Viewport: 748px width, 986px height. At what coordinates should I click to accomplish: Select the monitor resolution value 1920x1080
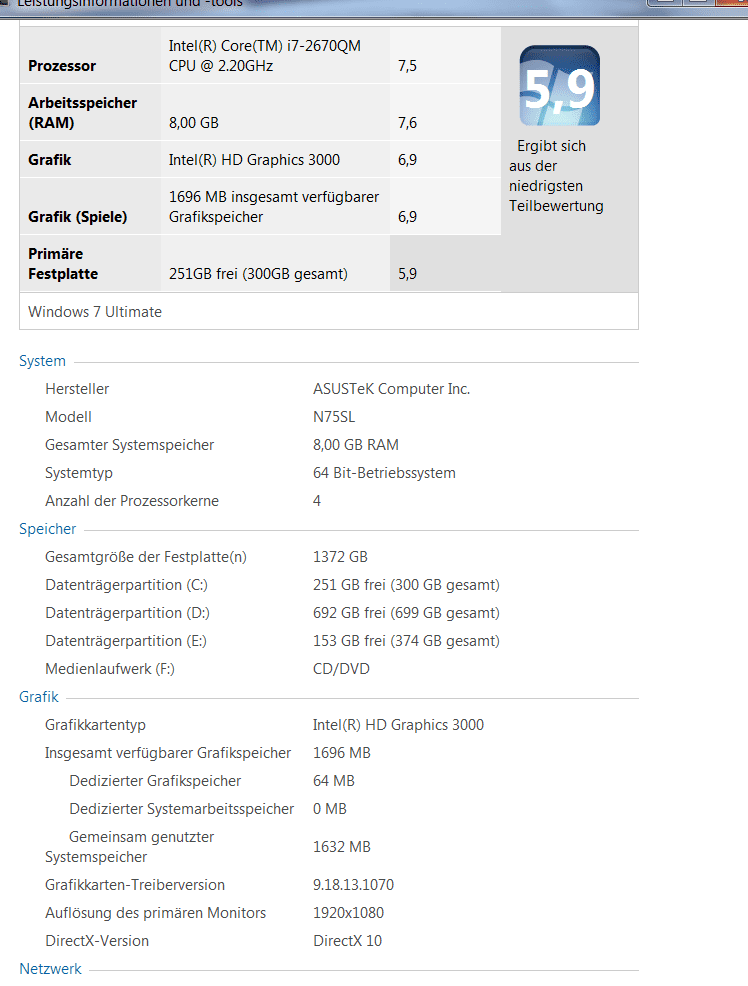click(x=348, y=913)
